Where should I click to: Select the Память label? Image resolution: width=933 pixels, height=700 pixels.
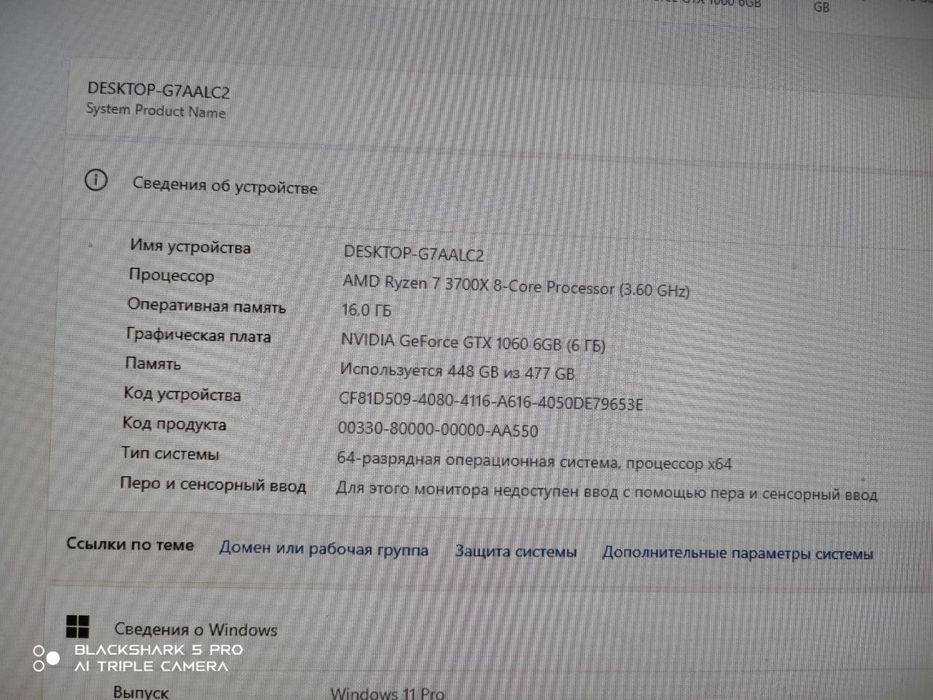click(x=153, y=363)
